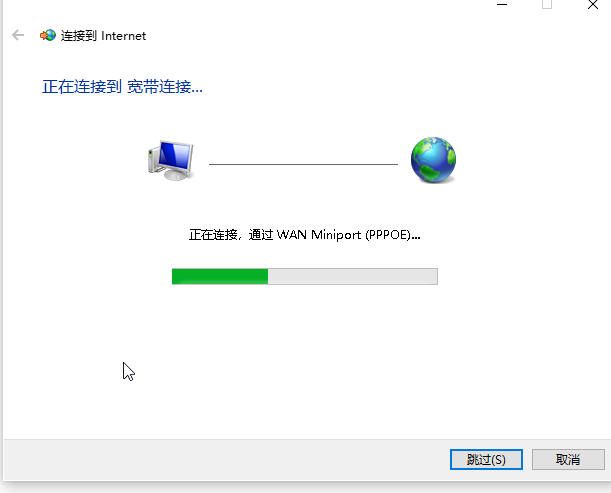Go back using the left arrow
Image resolution: width=611 pixels, height=493 pixels.
(18, 35)
